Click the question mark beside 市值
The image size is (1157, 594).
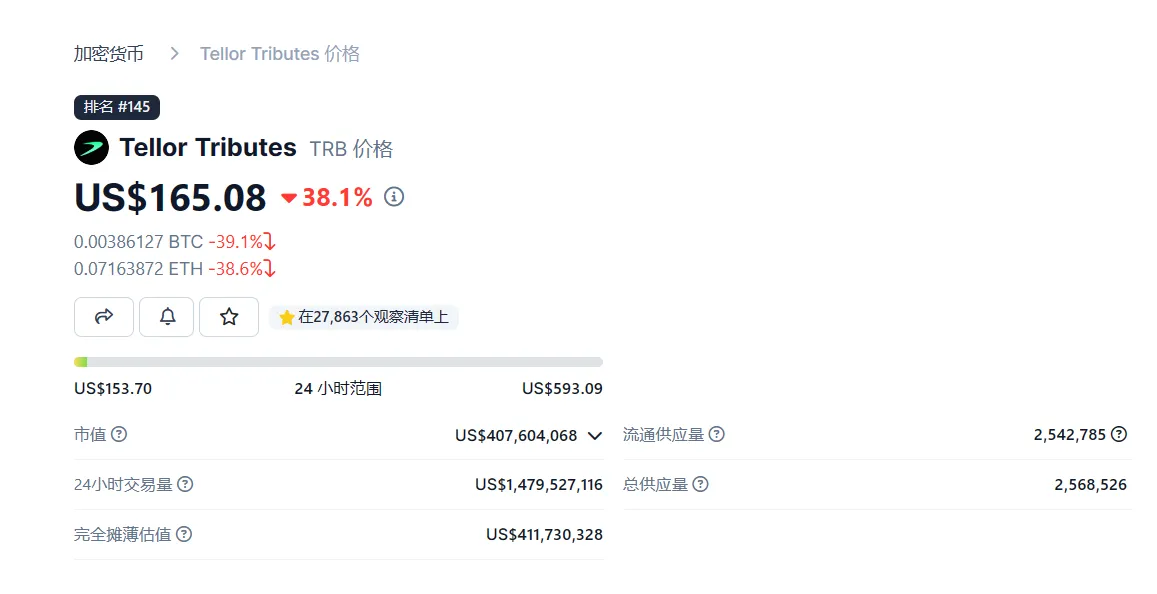(x=118, y=434)
